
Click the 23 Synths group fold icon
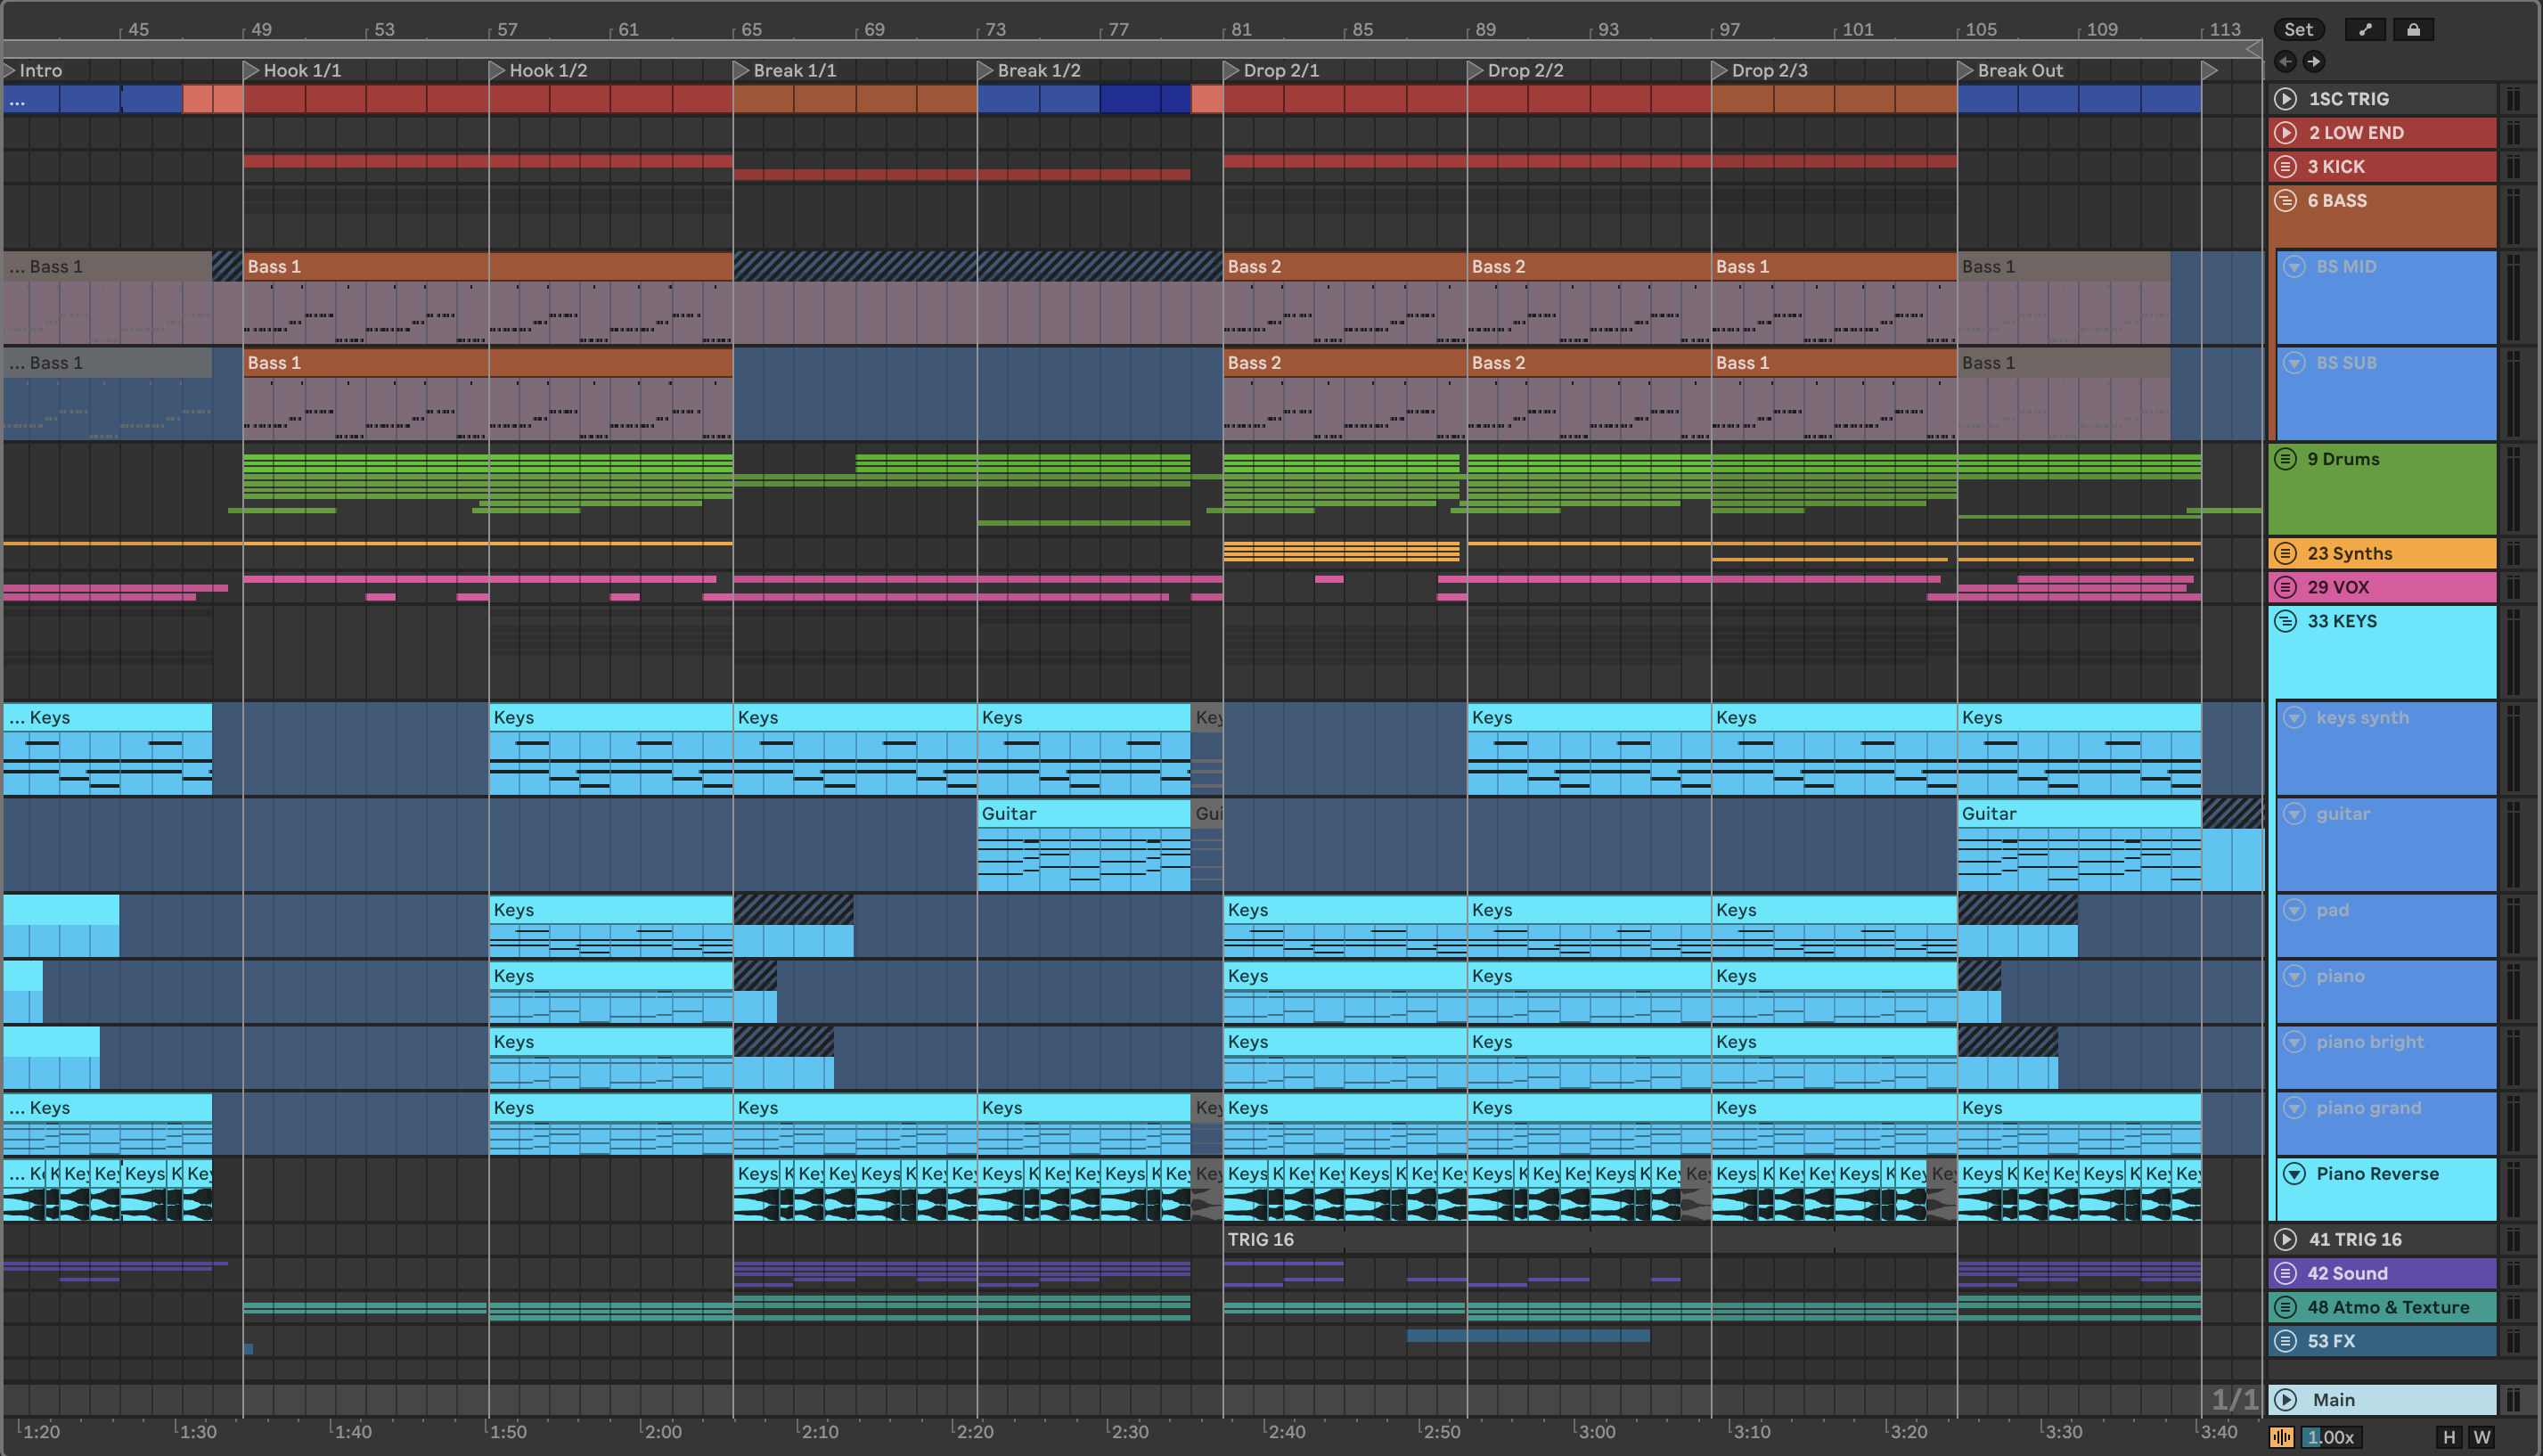[2285, 553]
